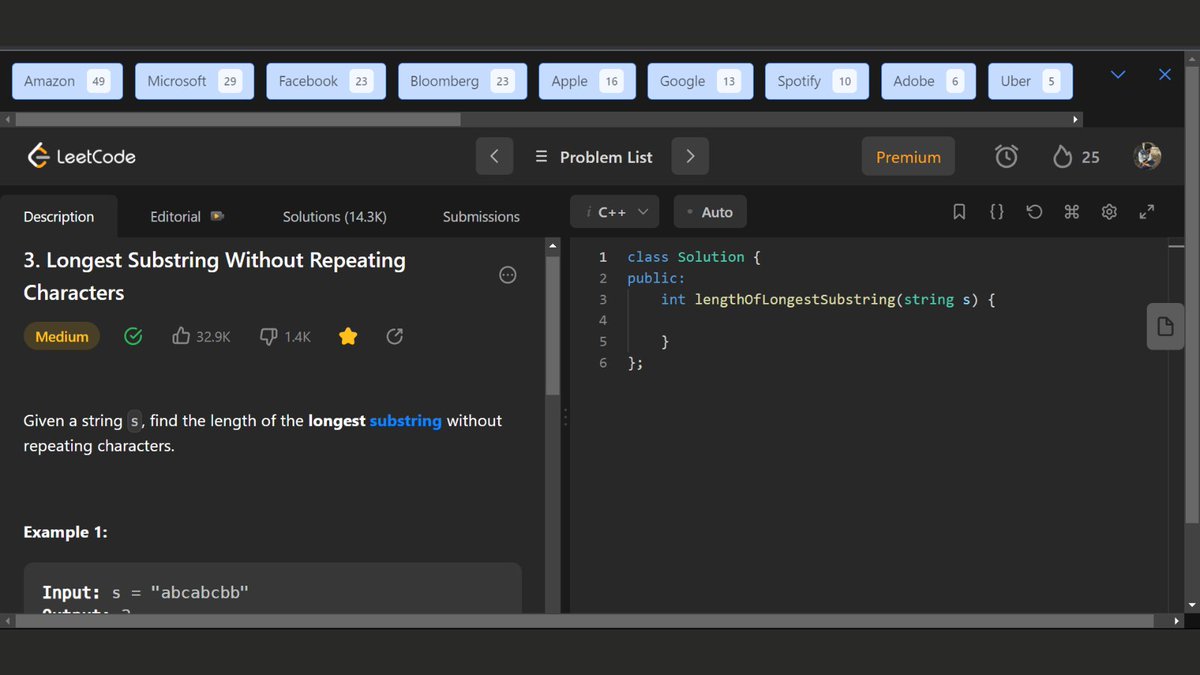The width and height of the screenshot is (1200, 675).
Task: Collapse company tags with the chevron arrow
Action: (1118, 75)
